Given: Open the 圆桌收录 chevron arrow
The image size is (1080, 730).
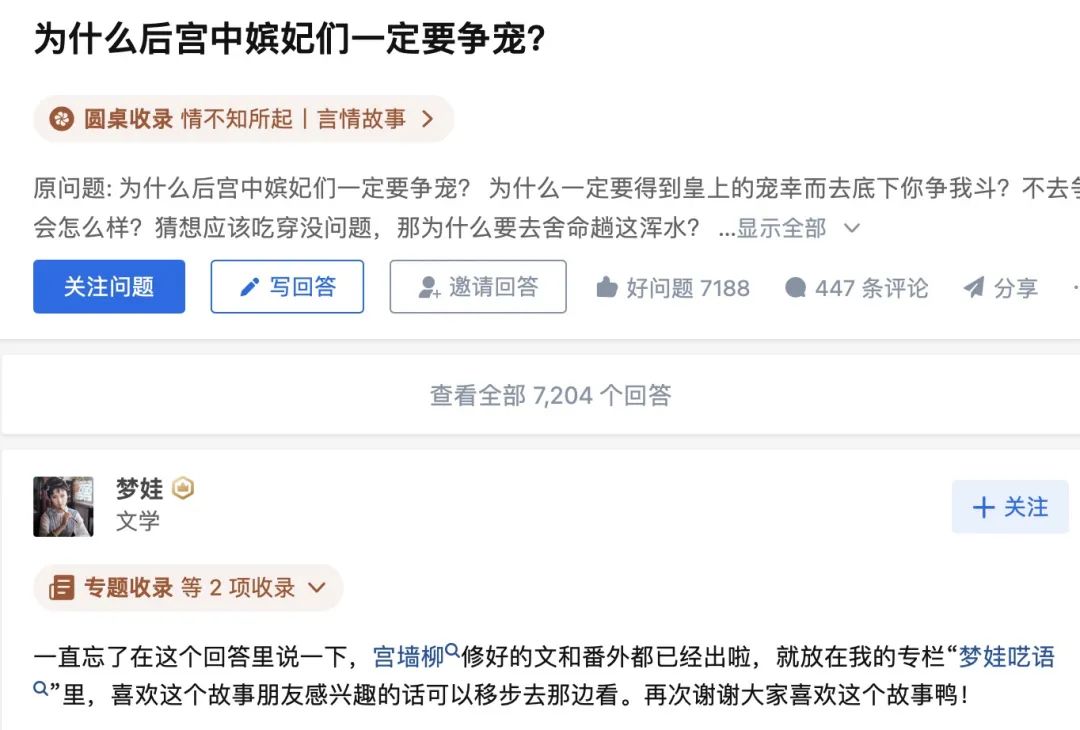Looking at the screenshot, I should point(428,120).
